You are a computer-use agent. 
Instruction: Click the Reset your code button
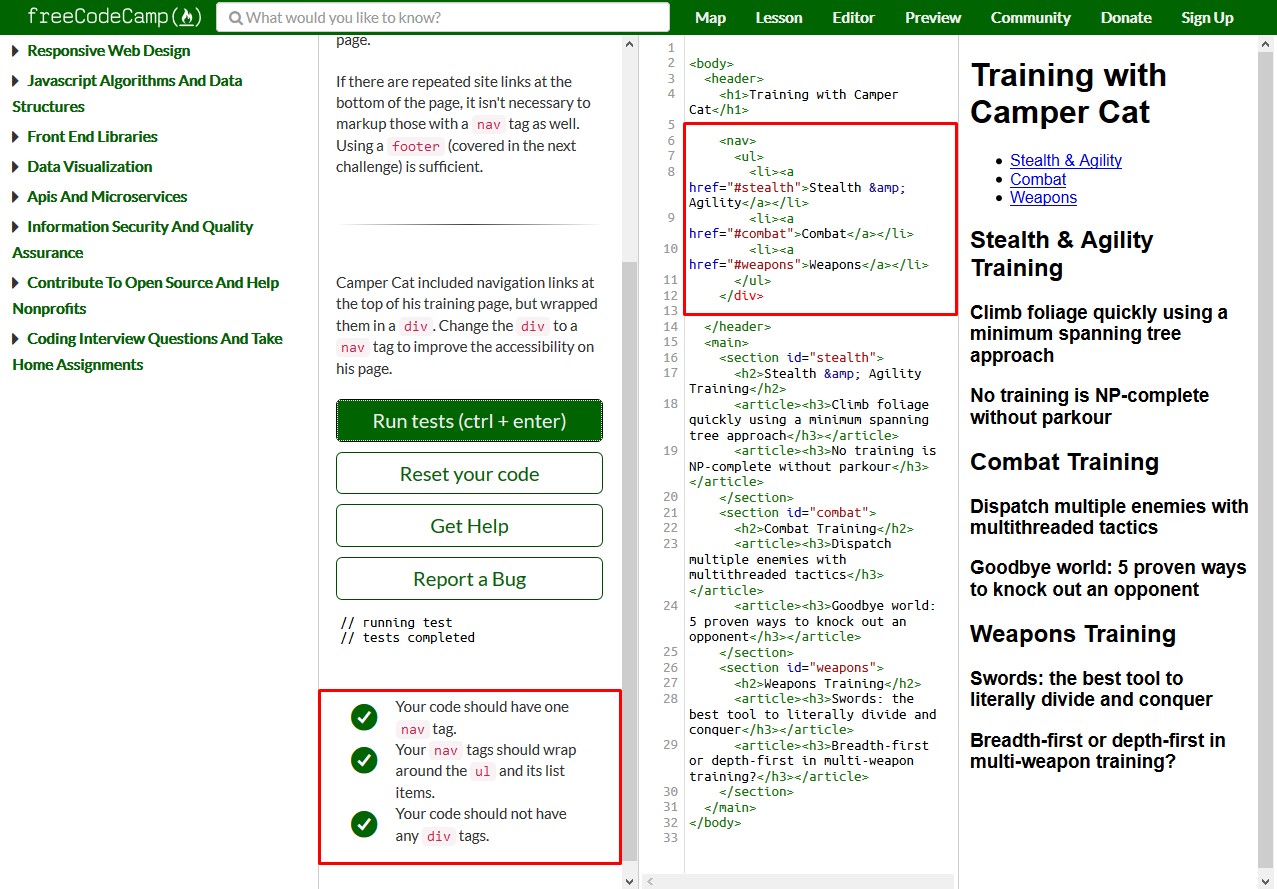(x=469, y=474)
